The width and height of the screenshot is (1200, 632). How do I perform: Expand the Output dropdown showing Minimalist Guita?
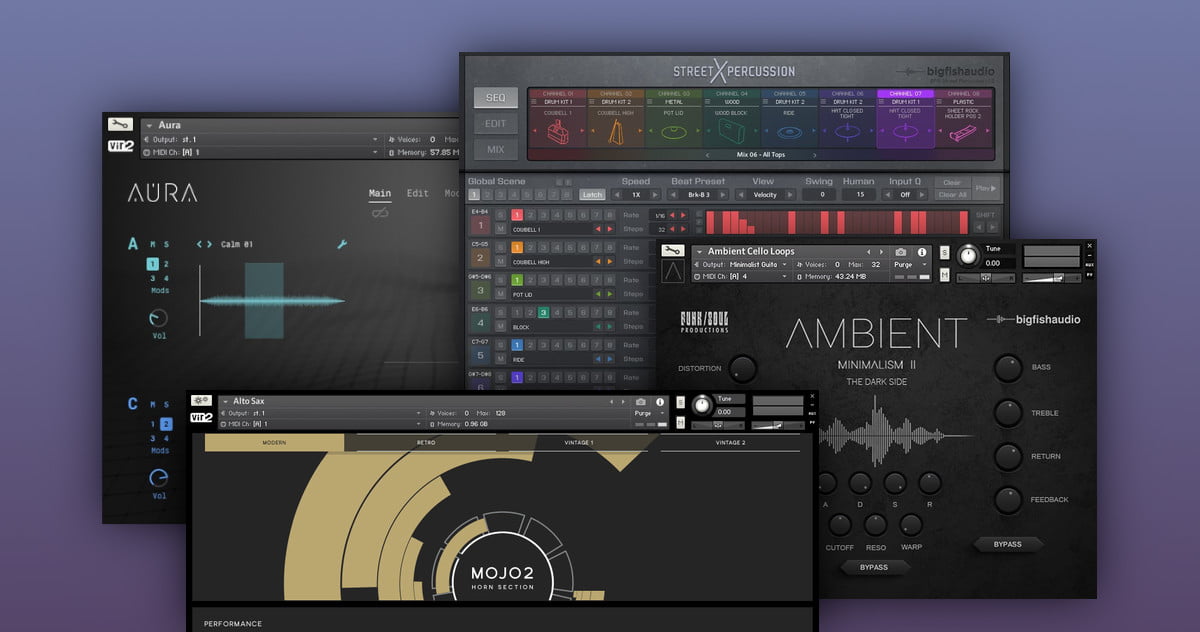785,264
